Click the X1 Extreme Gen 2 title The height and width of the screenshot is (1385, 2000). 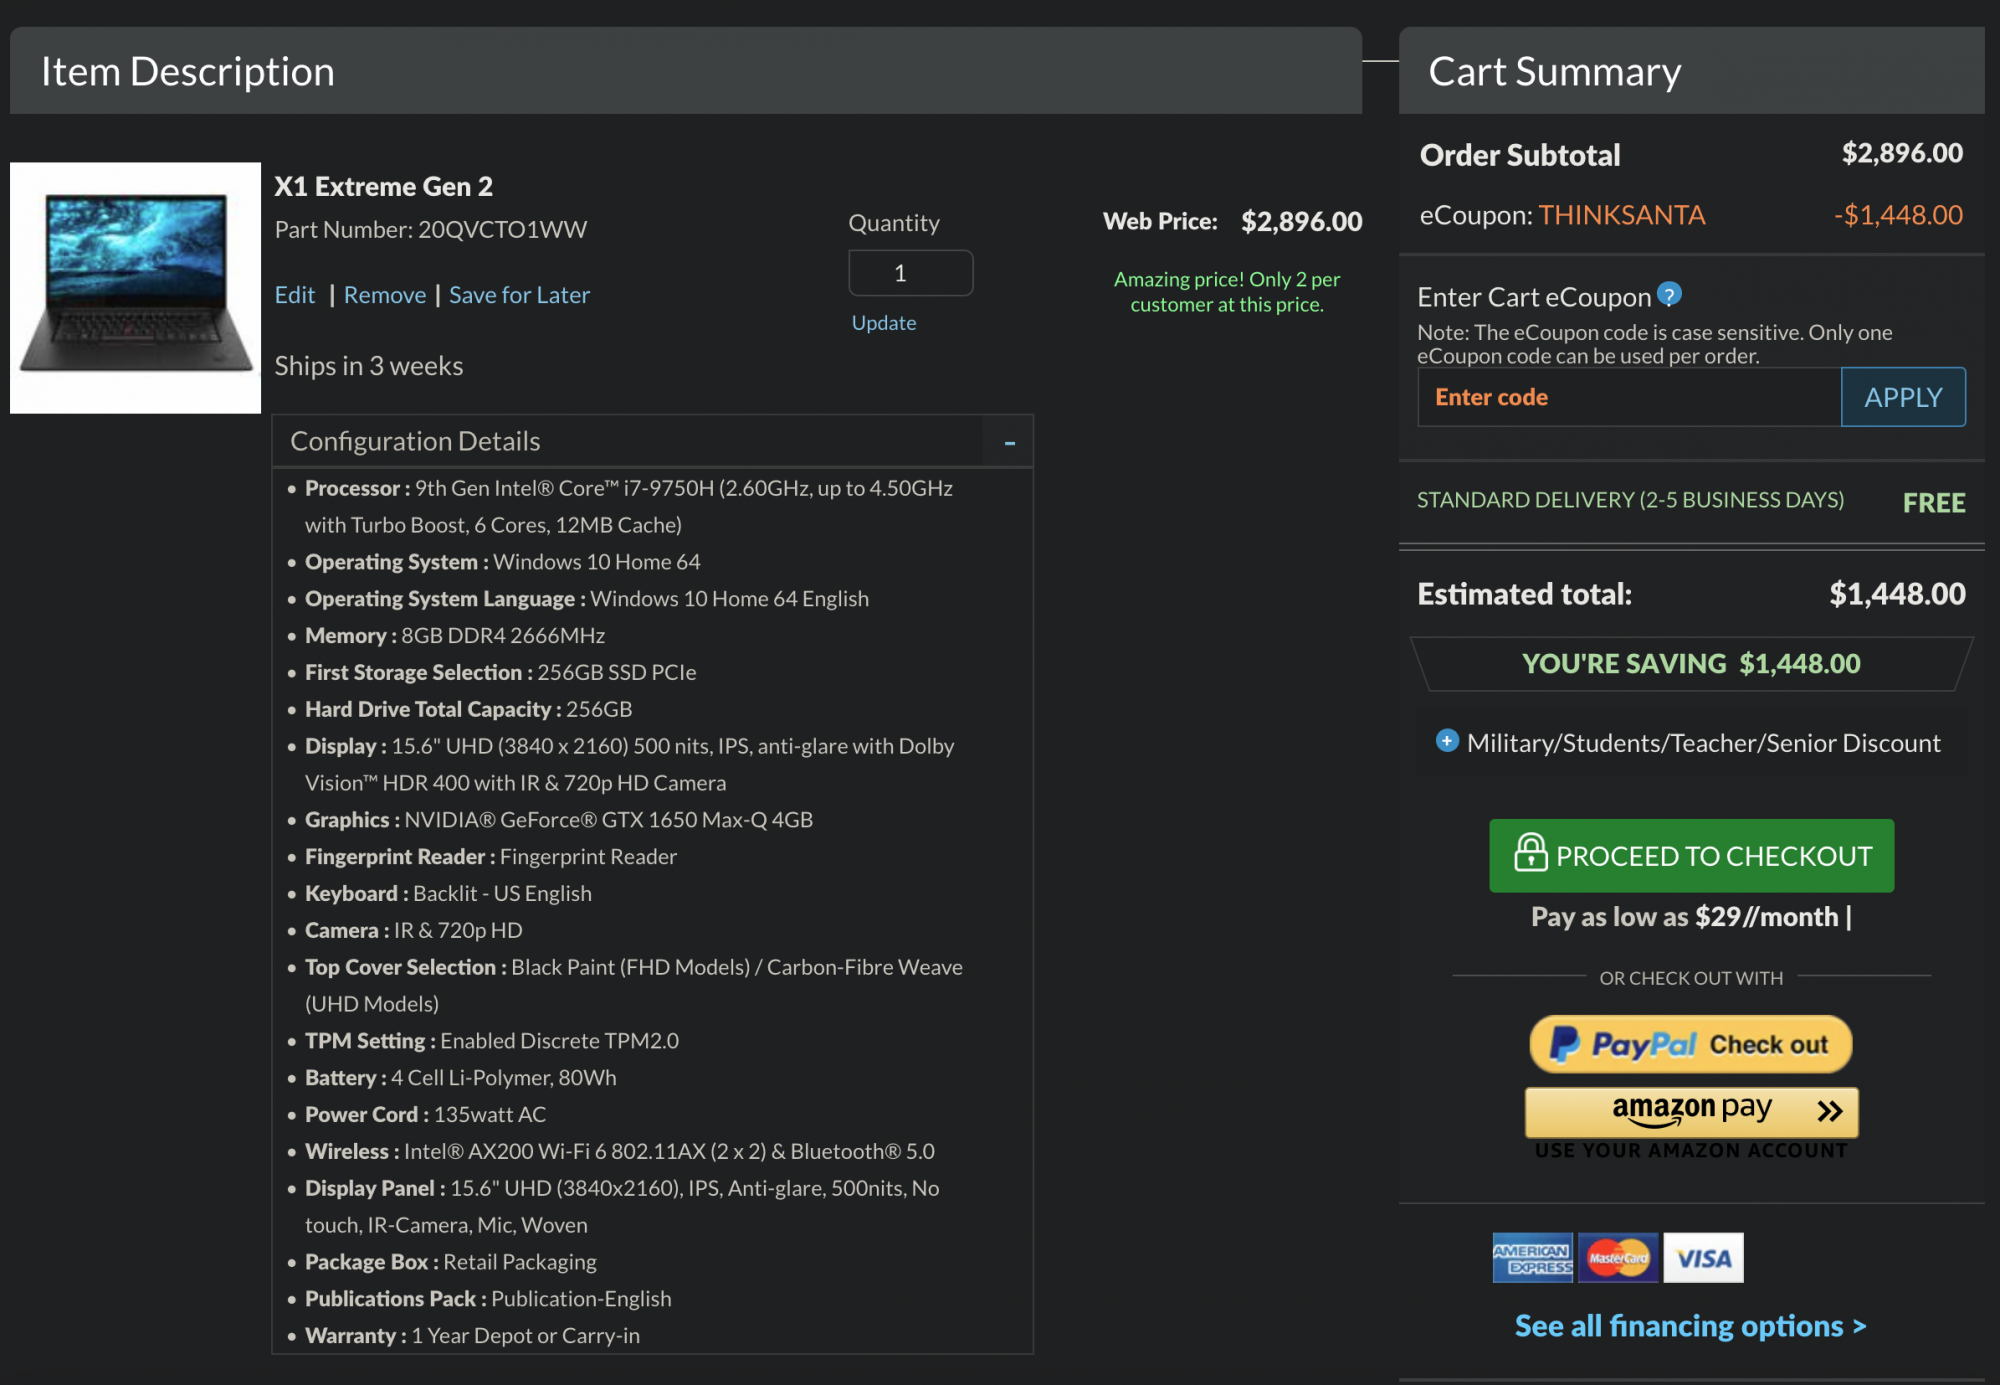383,187
